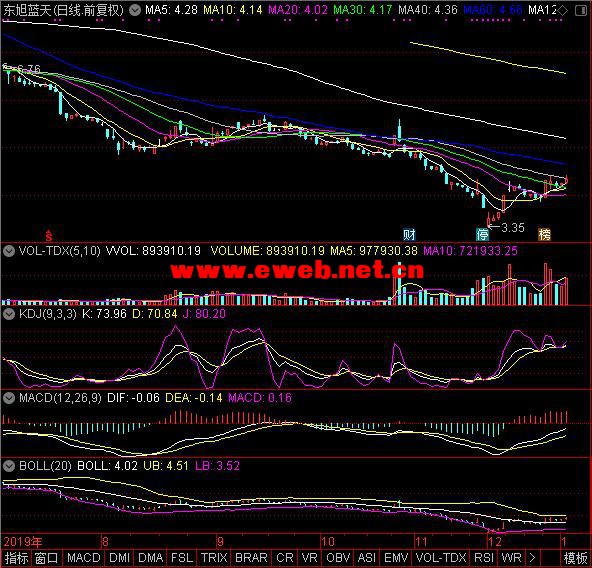Show more indicator tabs with arrow
The width and height of the screenshot is (592, 568).
coord(532,558)
